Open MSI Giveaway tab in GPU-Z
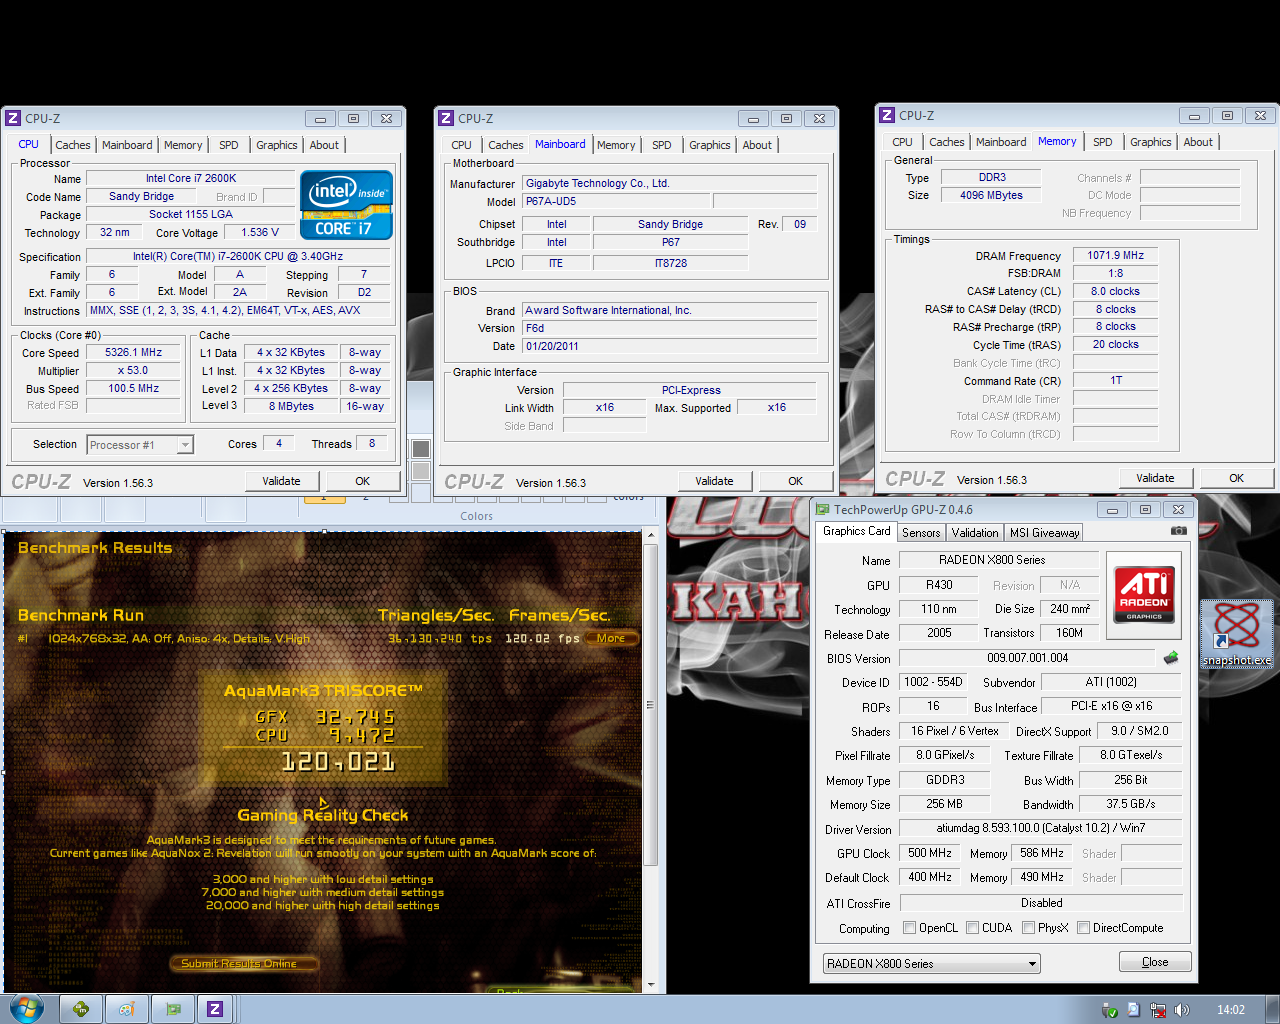 1044,533
